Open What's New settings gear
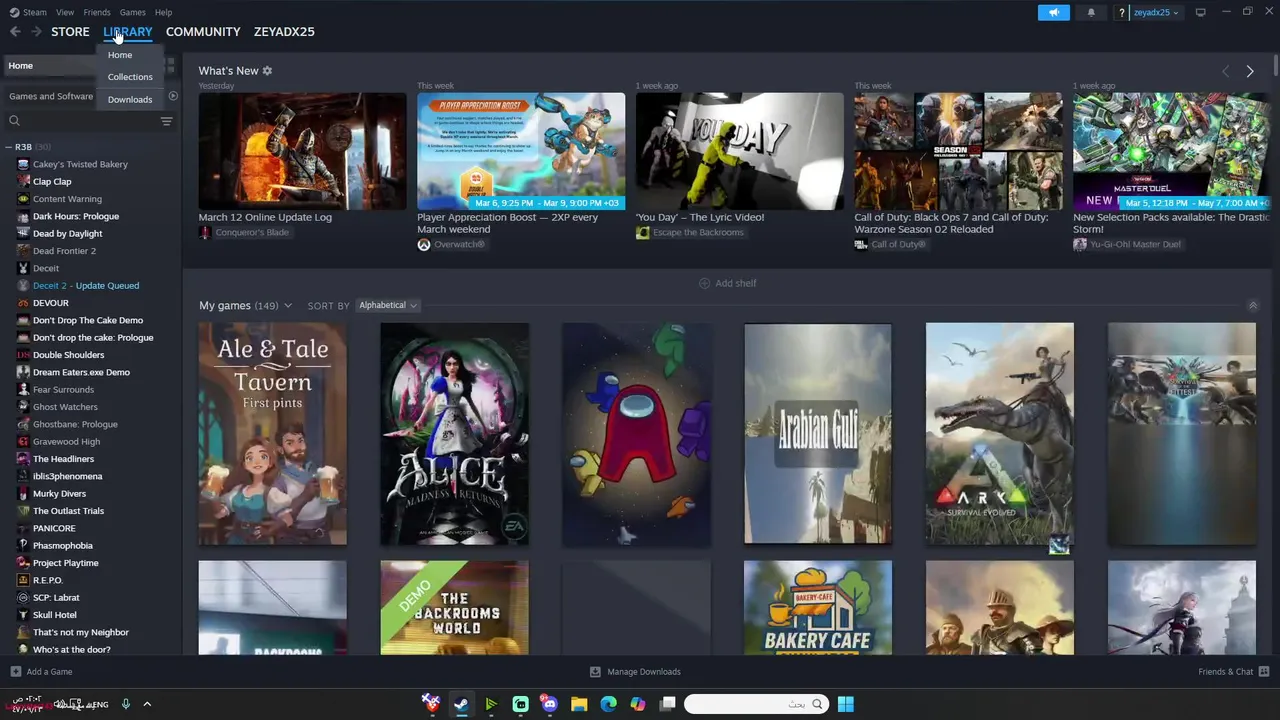This screenshot has height=720, width=1280. tap(267, 71)
